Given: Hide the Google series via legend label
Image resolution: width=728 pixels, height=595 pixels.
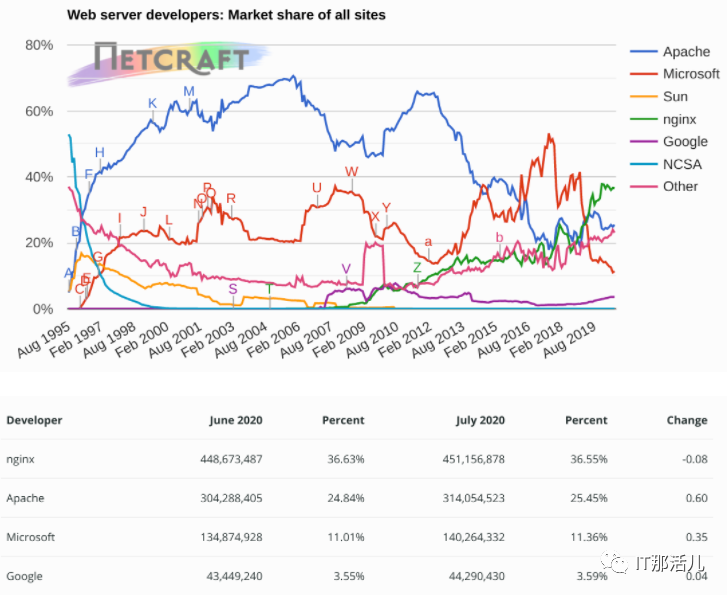Looking at the screenshot, I should pyautogui.click(x=685, y=142).
